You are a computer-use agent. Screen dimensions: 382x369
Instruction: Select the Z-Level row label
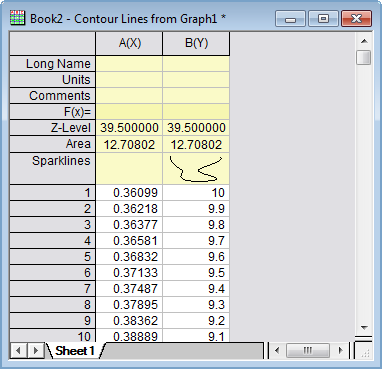[53, 128]
